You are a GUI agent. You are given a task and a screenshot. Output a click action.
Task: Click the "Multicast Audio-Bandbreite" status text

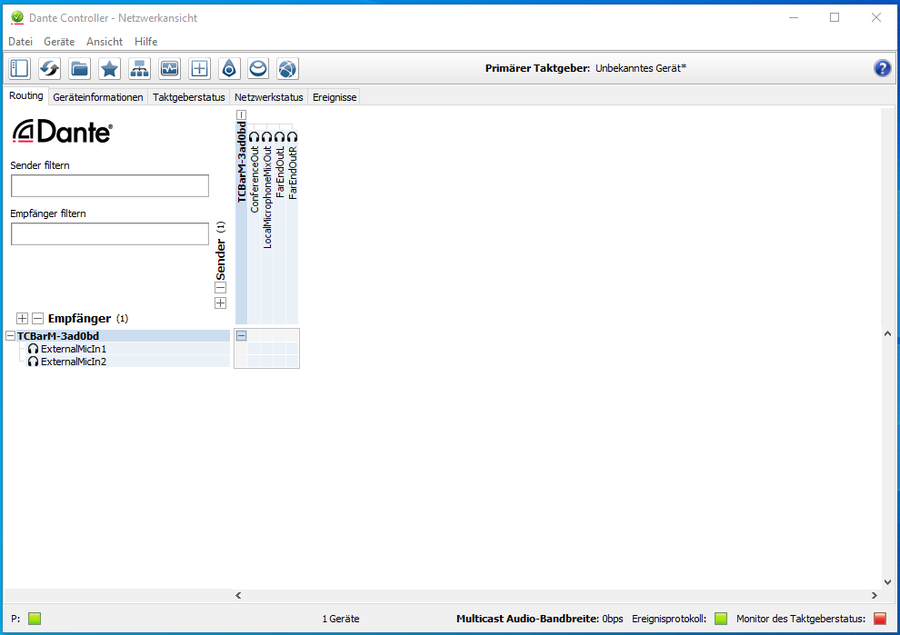(527, 619)
